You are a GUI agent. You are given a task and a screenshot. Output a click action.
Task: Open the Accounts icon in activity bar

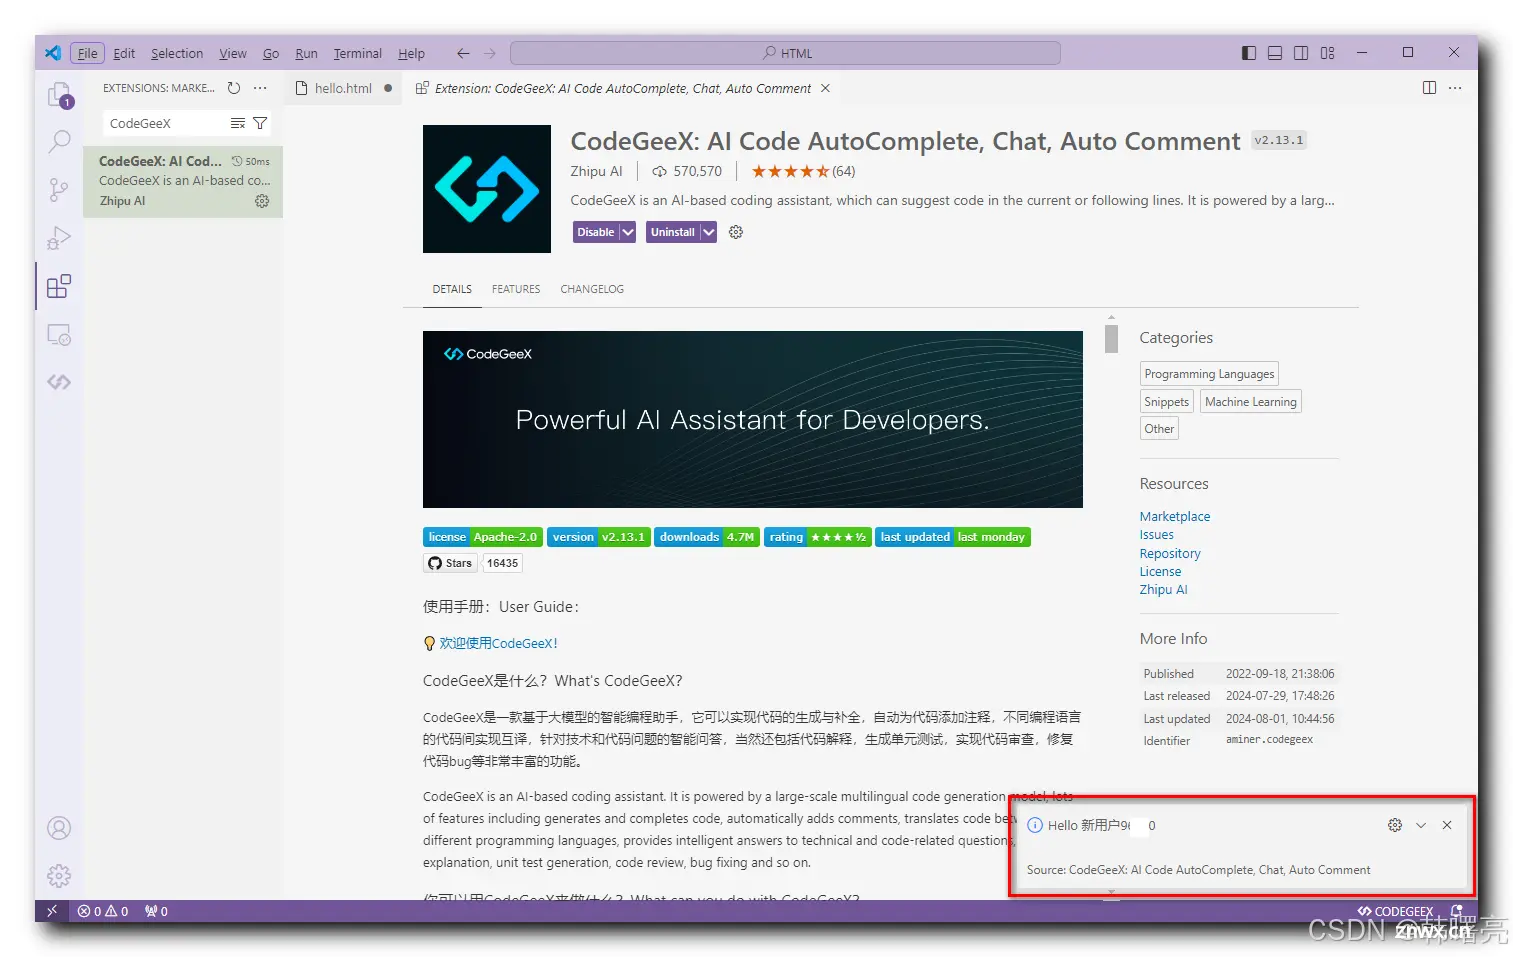[x=59, y=828]
